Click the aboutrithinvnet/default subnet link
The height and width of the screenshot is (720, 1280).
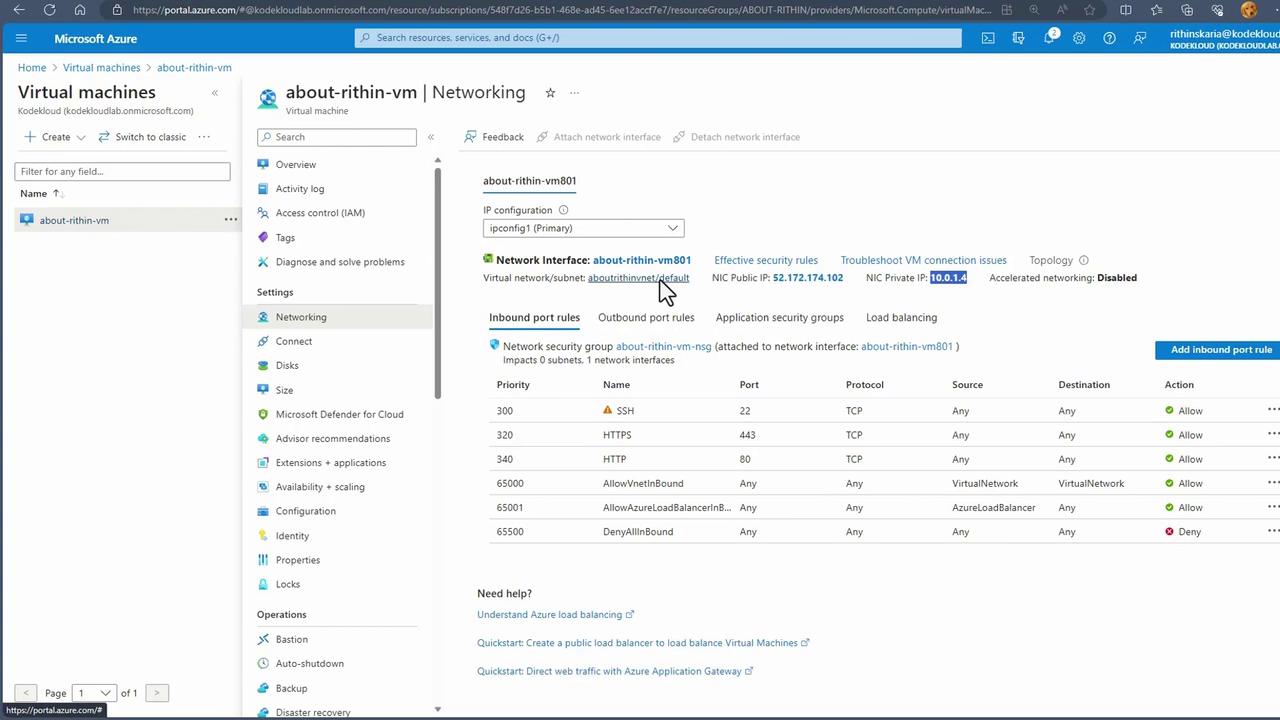[x=638, y=278]
